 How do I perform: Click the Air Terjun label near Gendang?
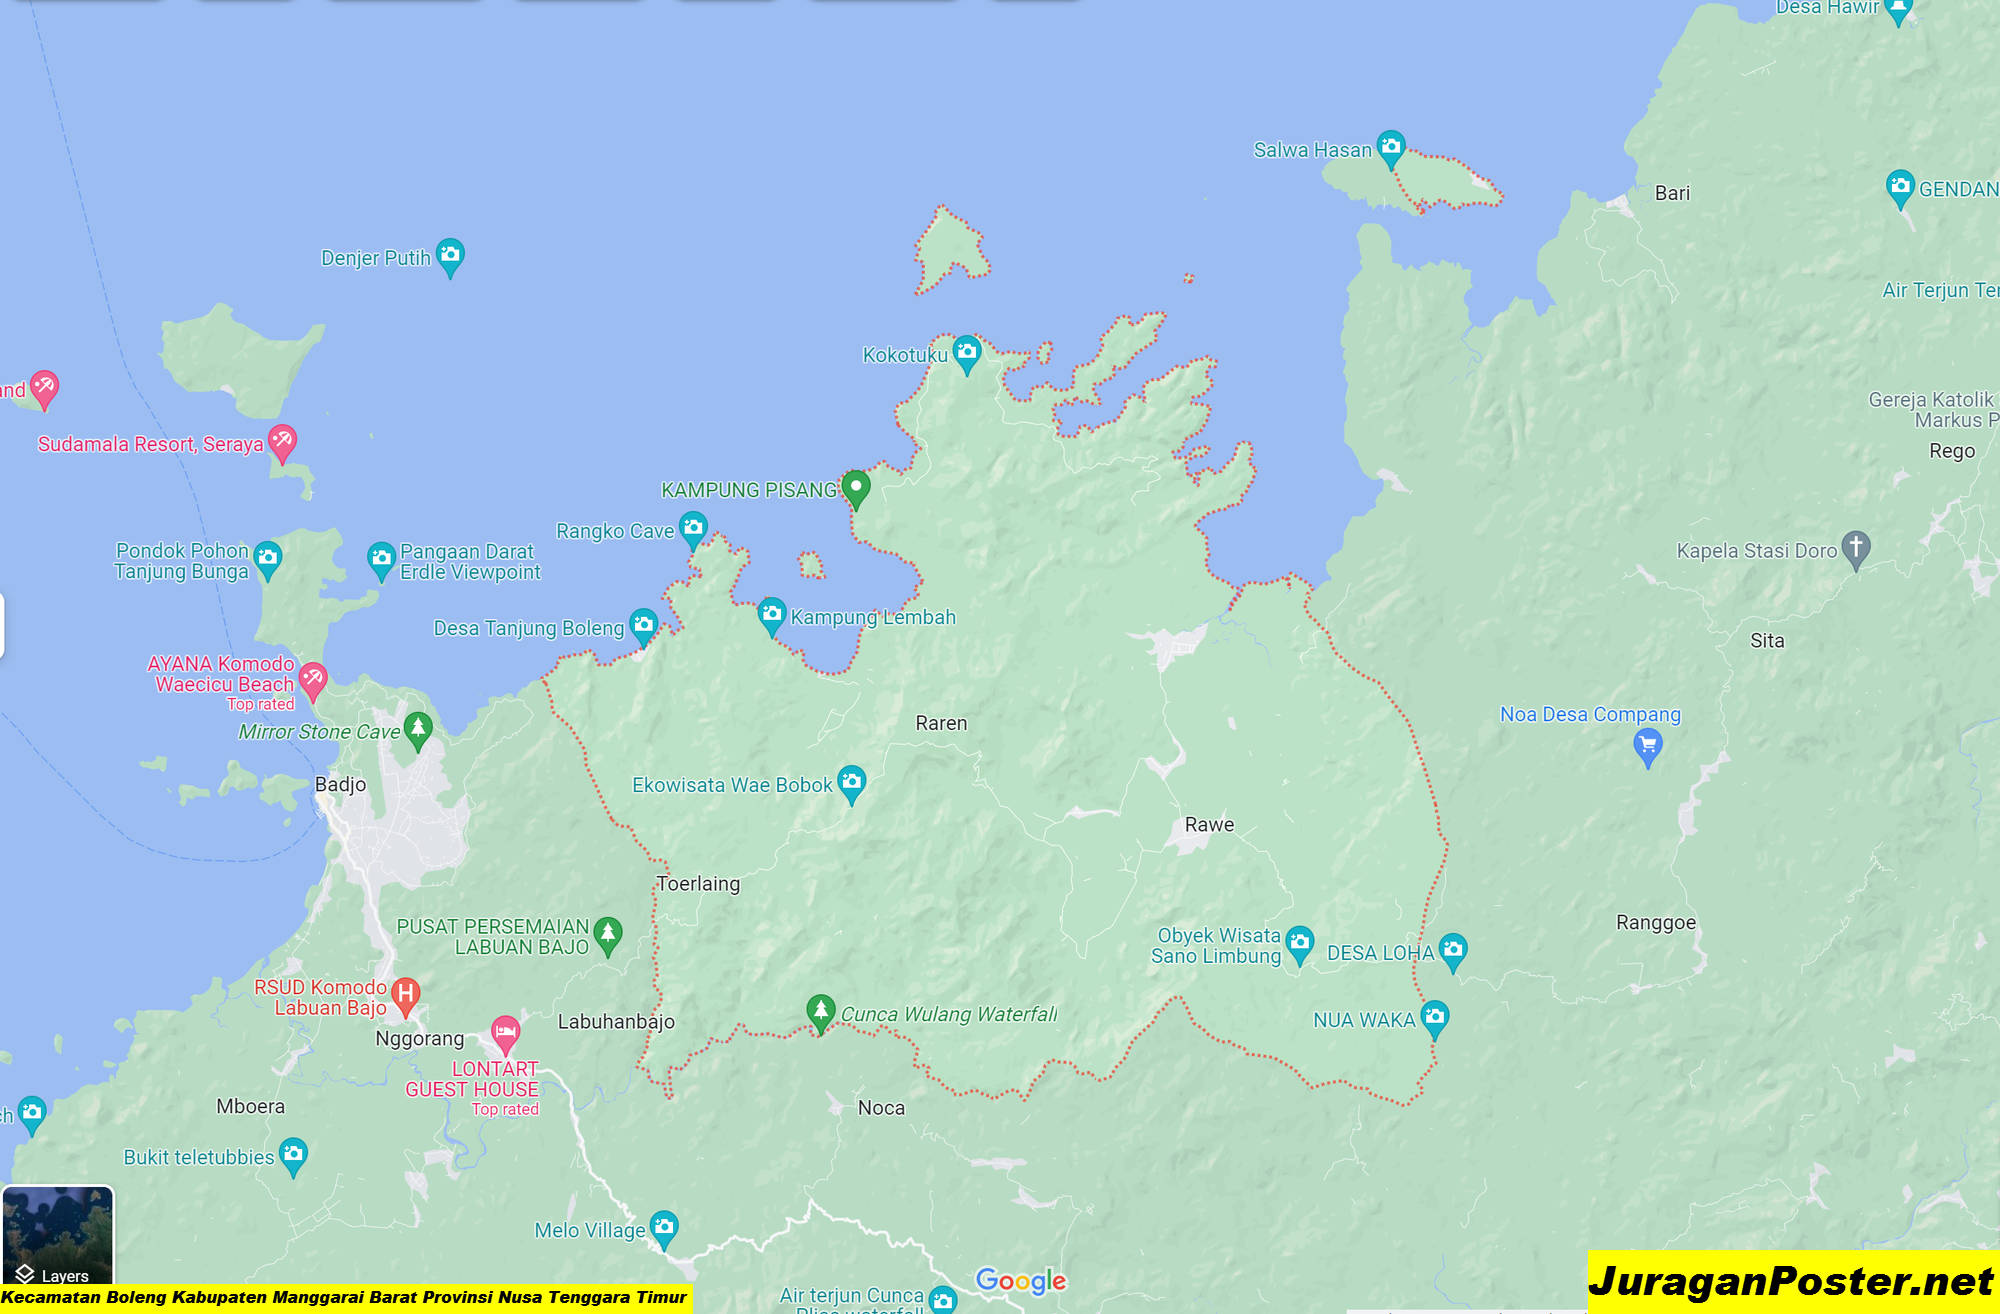pos(1940,291)
